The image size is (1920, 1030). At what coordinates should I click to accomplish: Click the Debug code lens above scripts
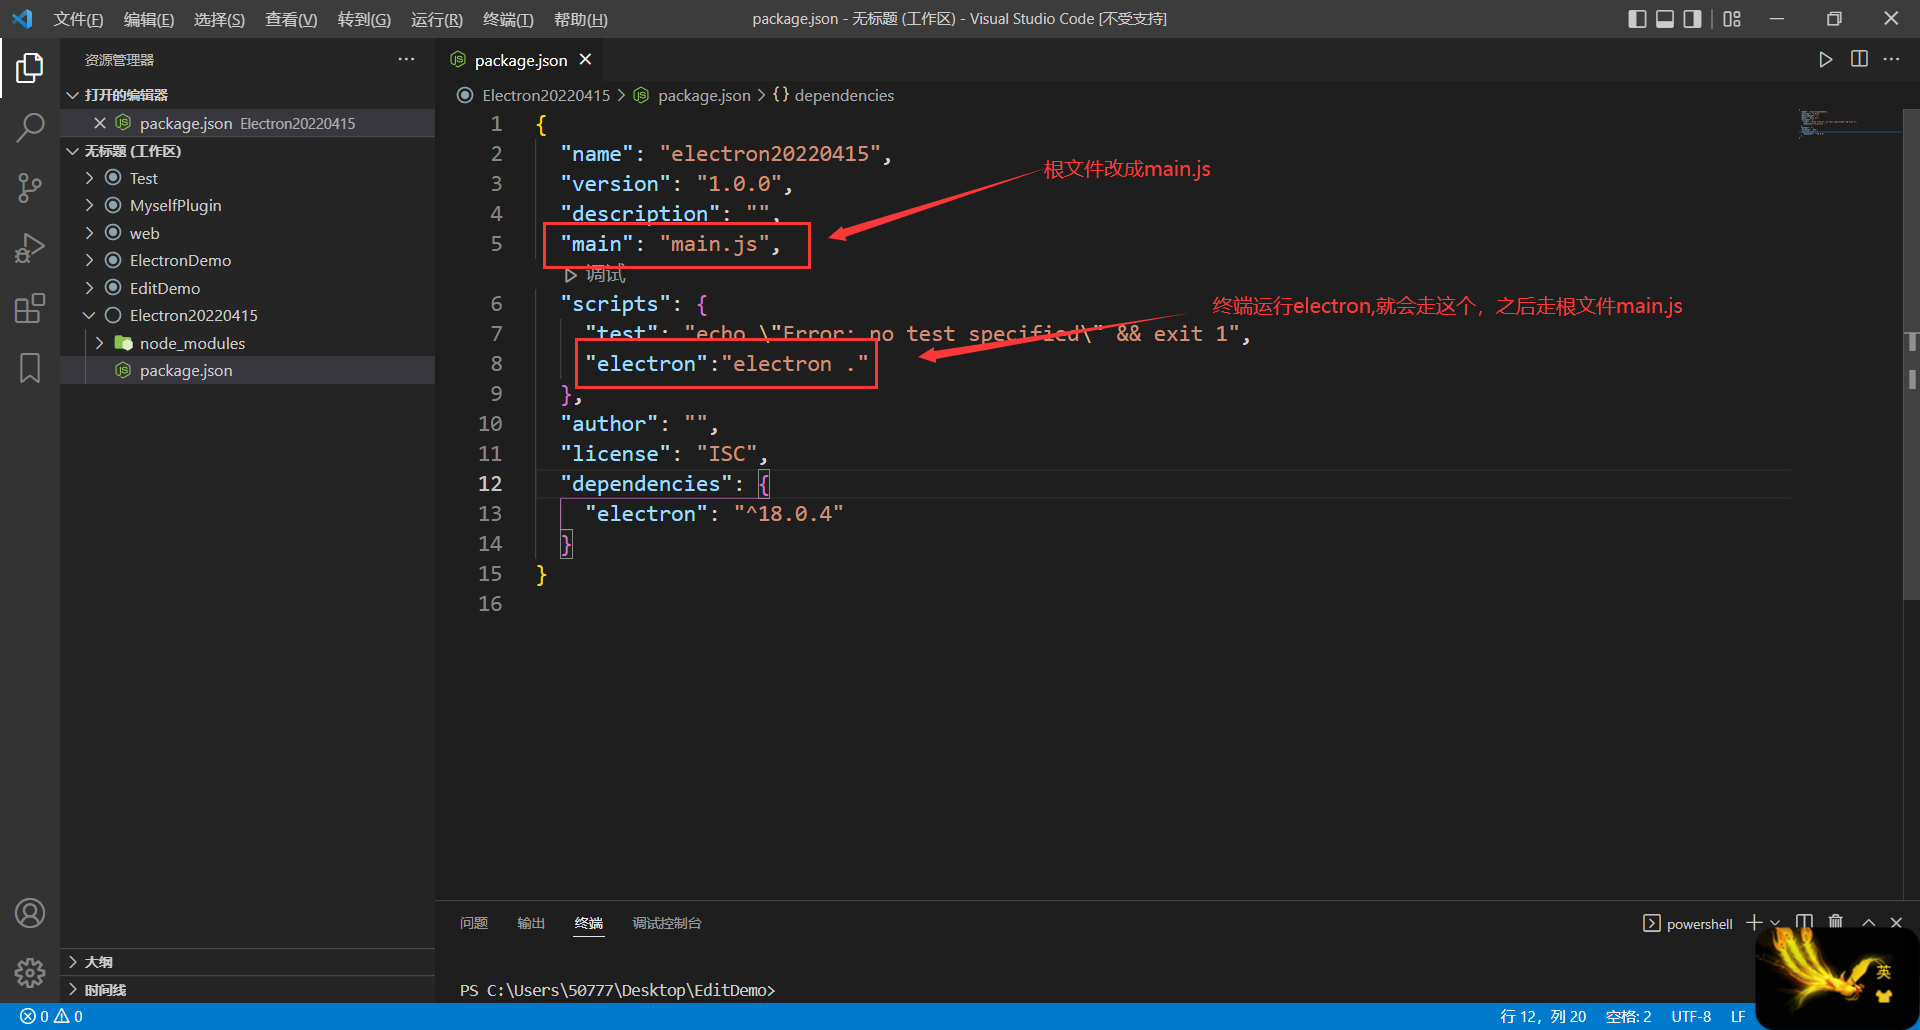pyautogui.click(x=596, y=274)
